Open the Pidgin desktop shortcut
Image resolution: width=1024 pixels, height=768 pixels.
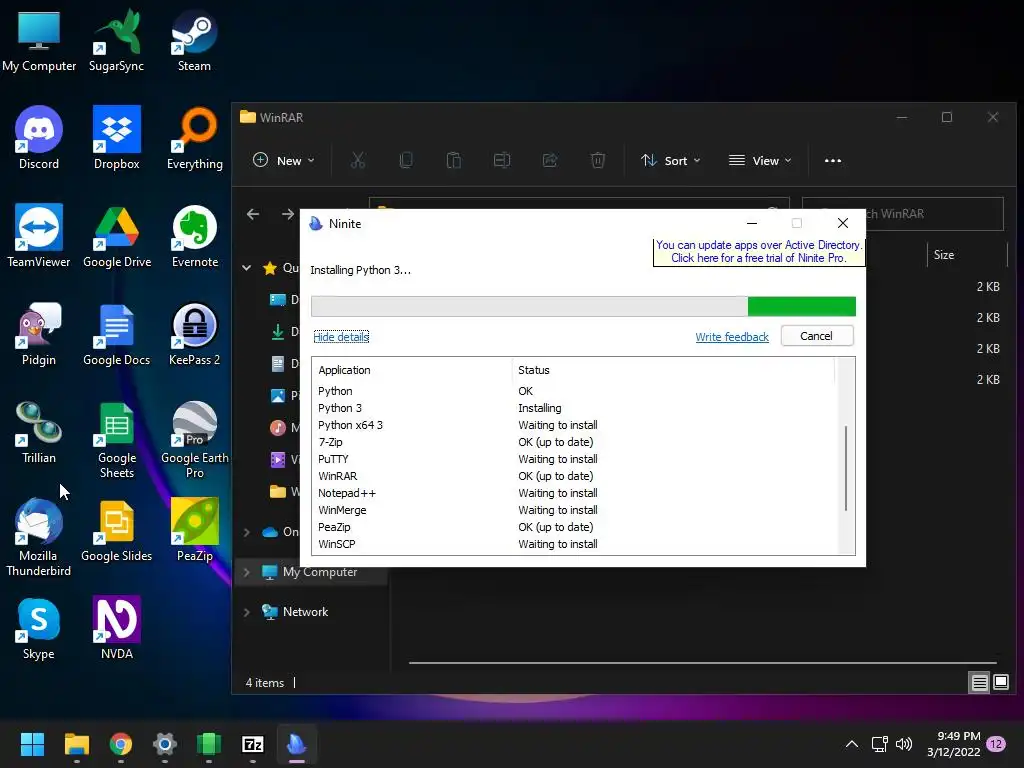tap(39, 334)
